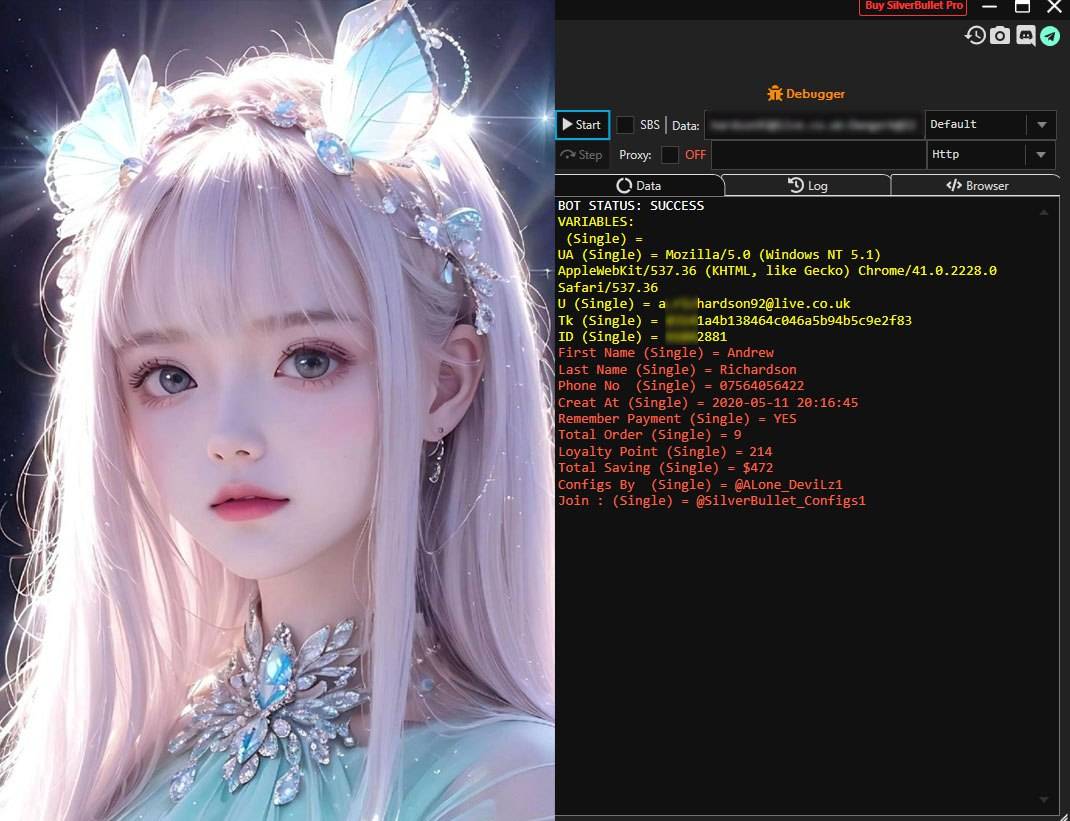The image size is (1070, 821).
Task: Open the Browser tab
Action: pyautogui.click(x=977, y=186)
